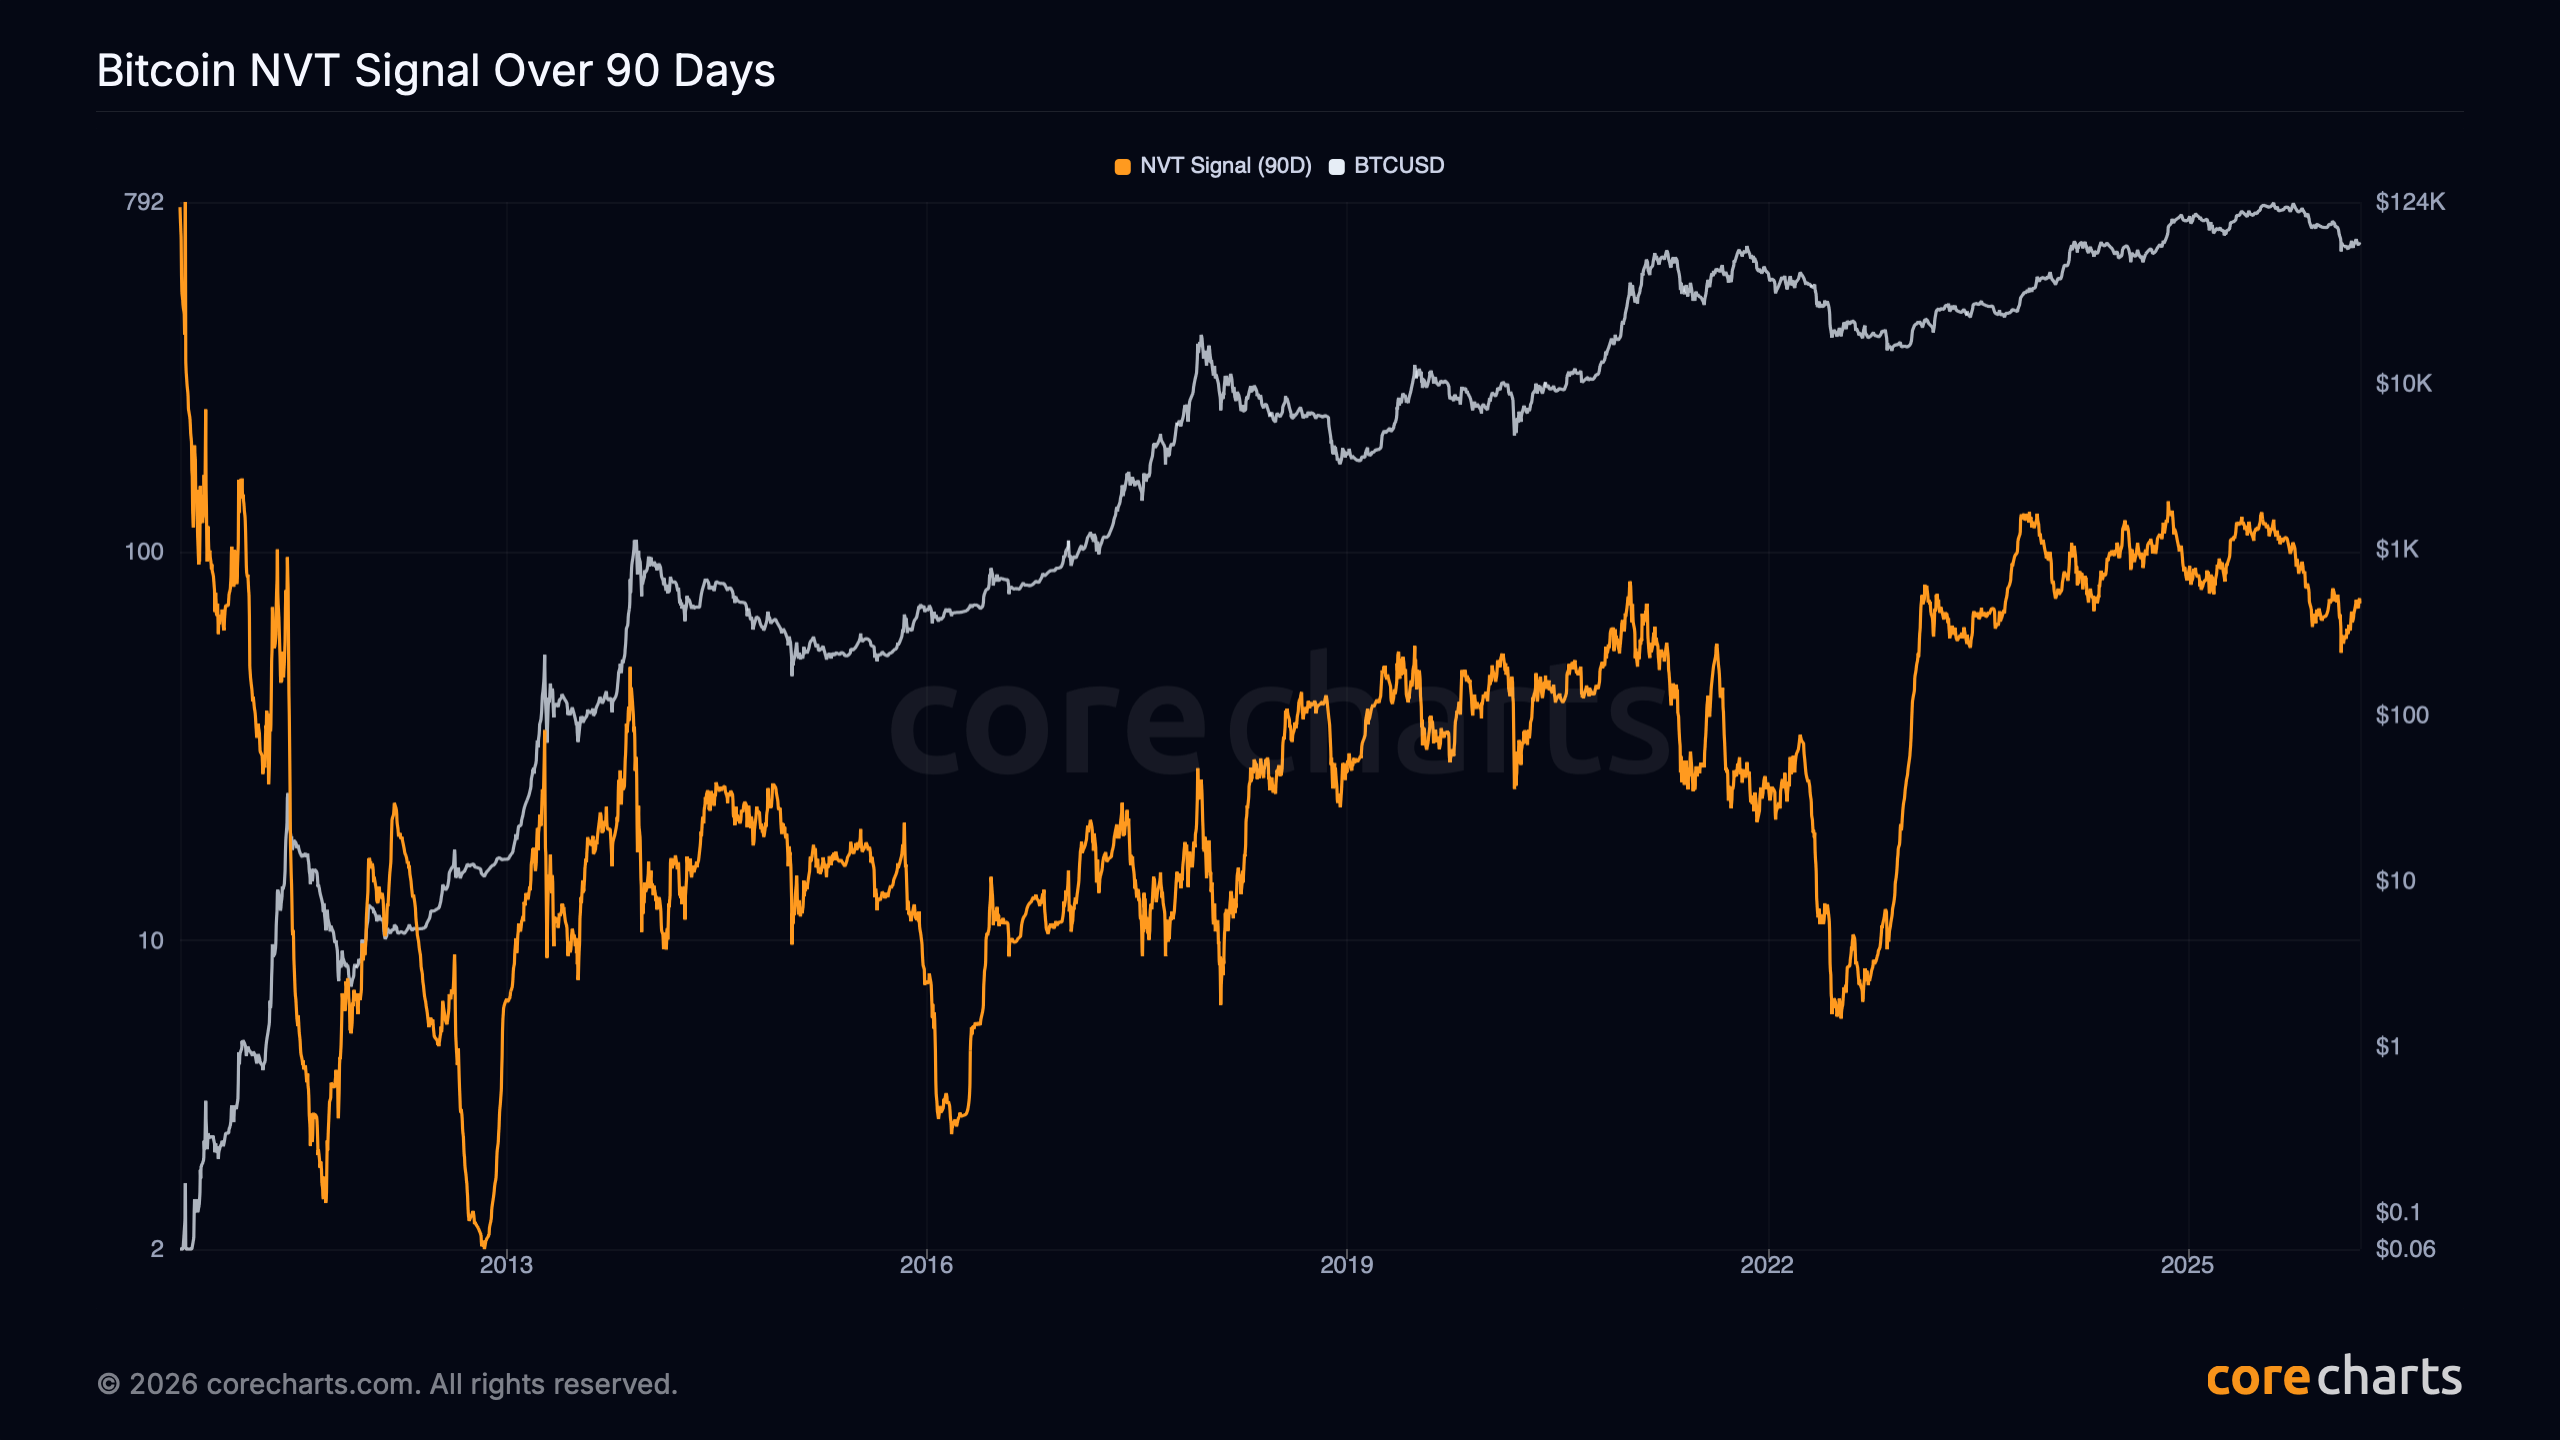Click the 100 left axis label
Image resolution: width=2560 pixels, height=1440 pixels.
143,552
